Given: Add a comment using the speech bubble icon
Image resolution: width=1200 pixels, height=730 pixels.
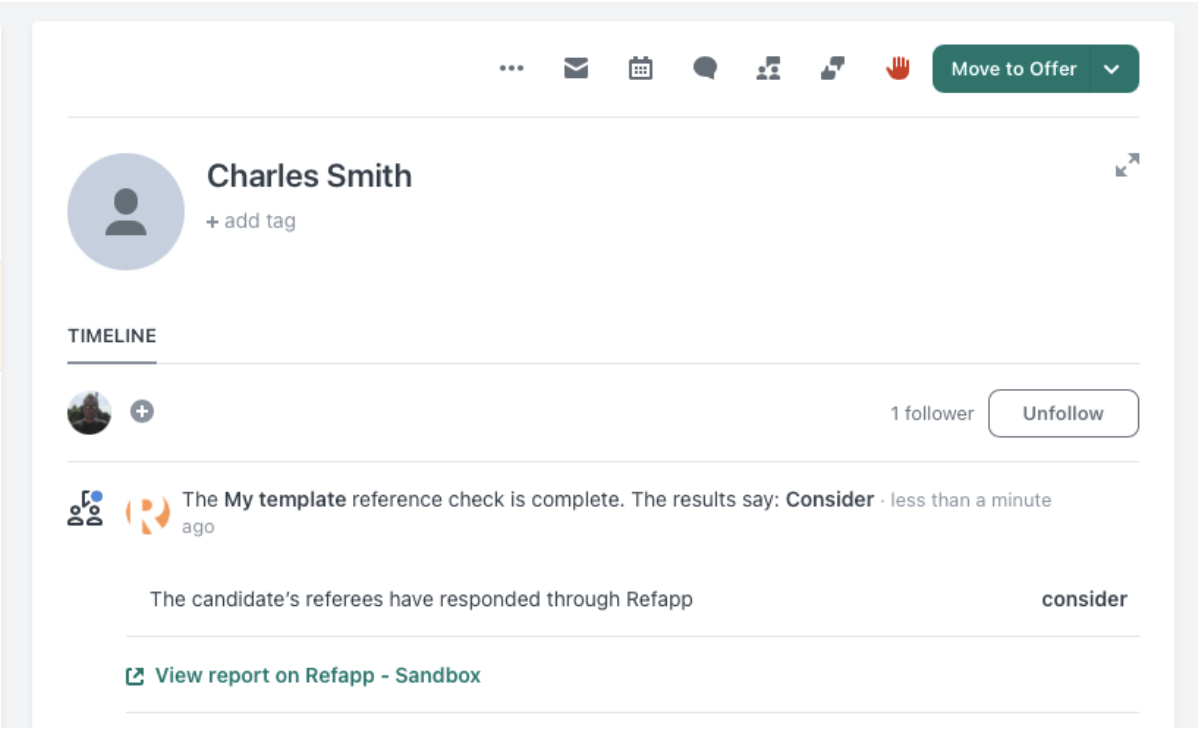Looking at the screenshot, I should (x=704, y=68).
